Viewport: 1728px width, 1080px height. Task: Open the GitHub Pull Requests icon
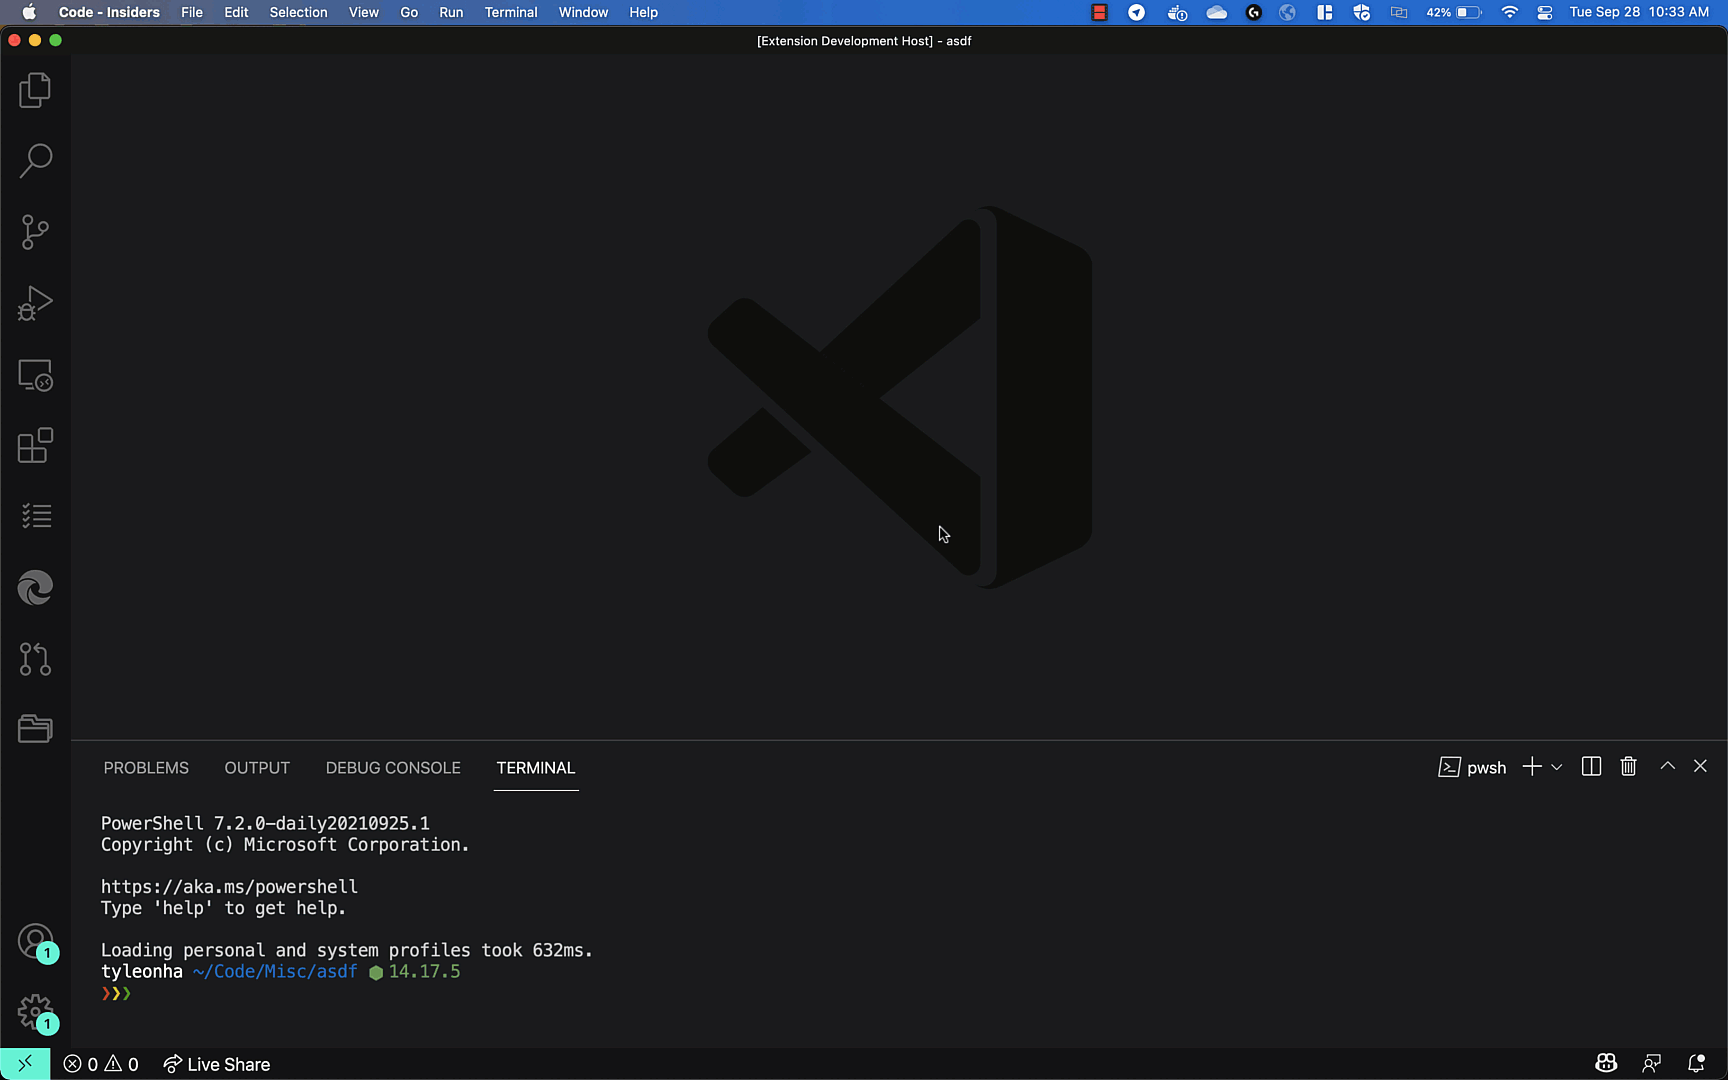click(35, 659)
